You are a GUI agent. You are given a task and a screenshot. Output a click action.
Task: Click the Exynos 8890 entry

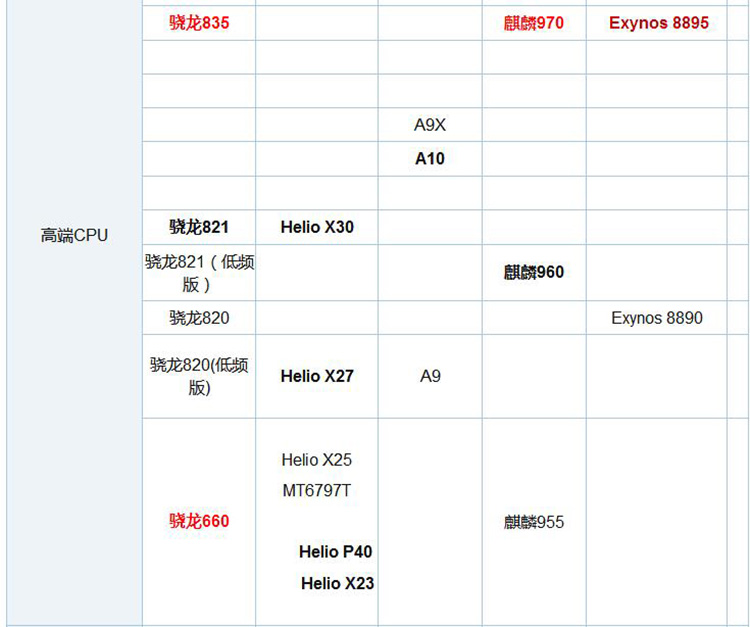[x=657, y=318]
